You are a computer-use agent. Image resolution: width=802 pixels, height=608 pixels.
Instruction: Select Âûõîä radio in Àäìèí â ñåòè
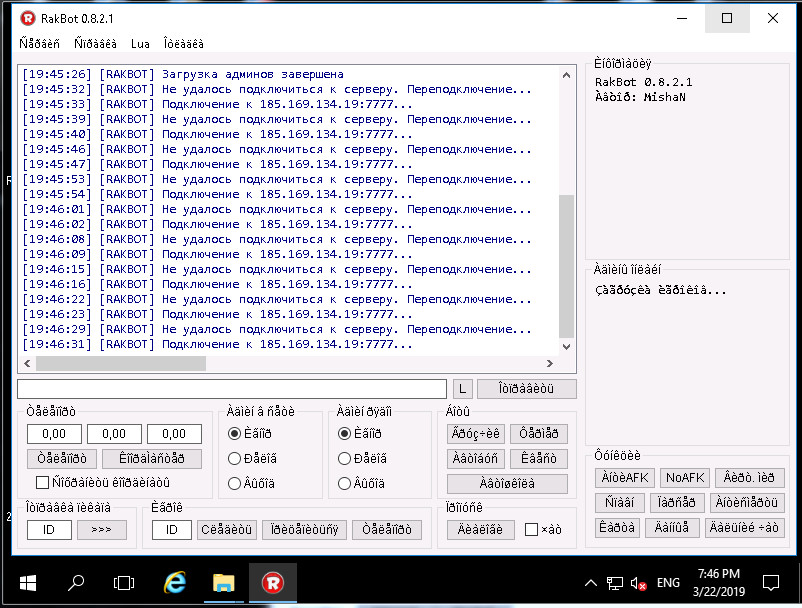pyautogui.click(x=234, y=483)
